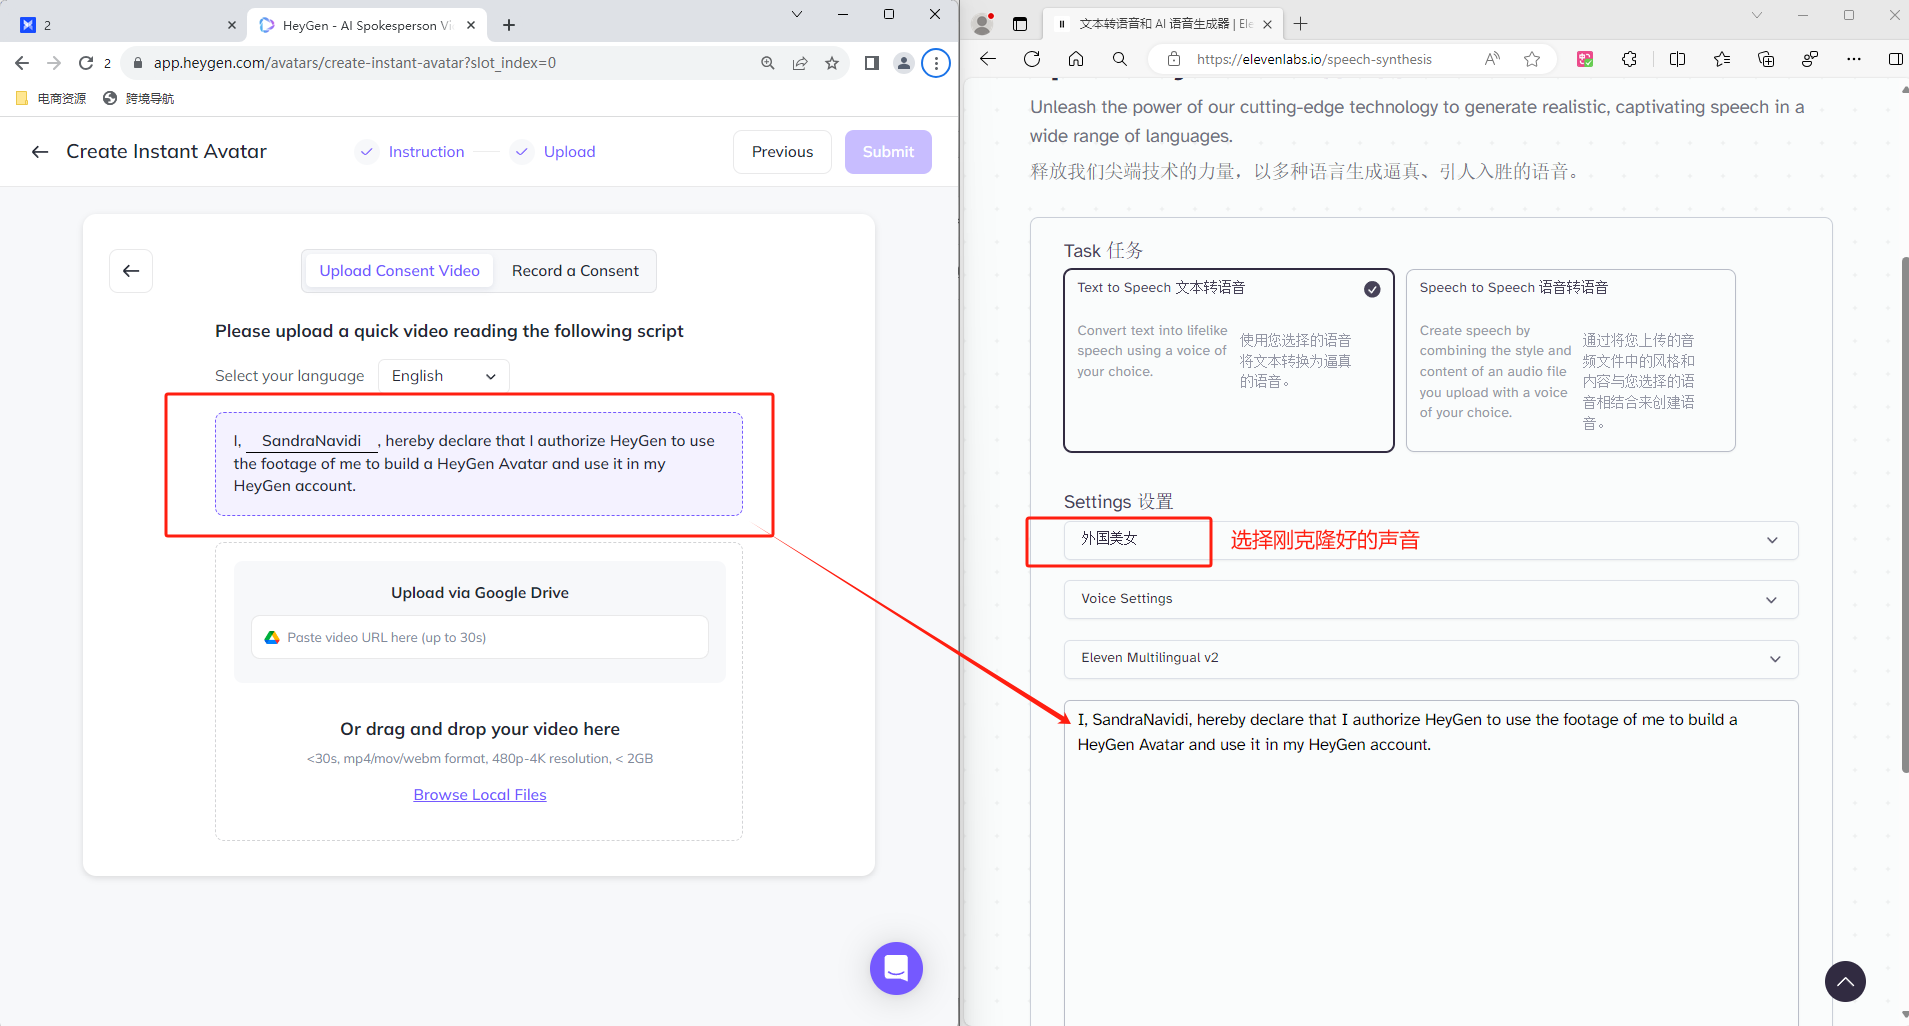The height and width of the screenshot is (1026, 1909).
Task: Close the ElevenLabs tab in Edge
Action: pyautogui.click(x=1267, y=24)
